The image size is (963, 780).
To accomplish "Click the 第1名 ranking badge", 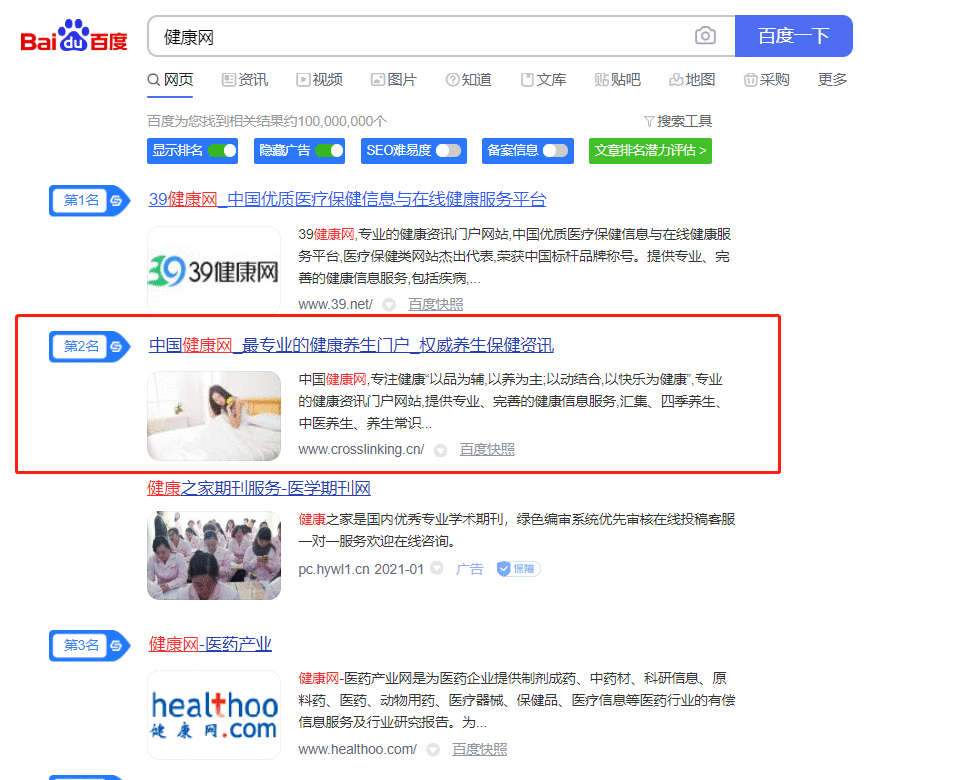I will click(90, 200).
